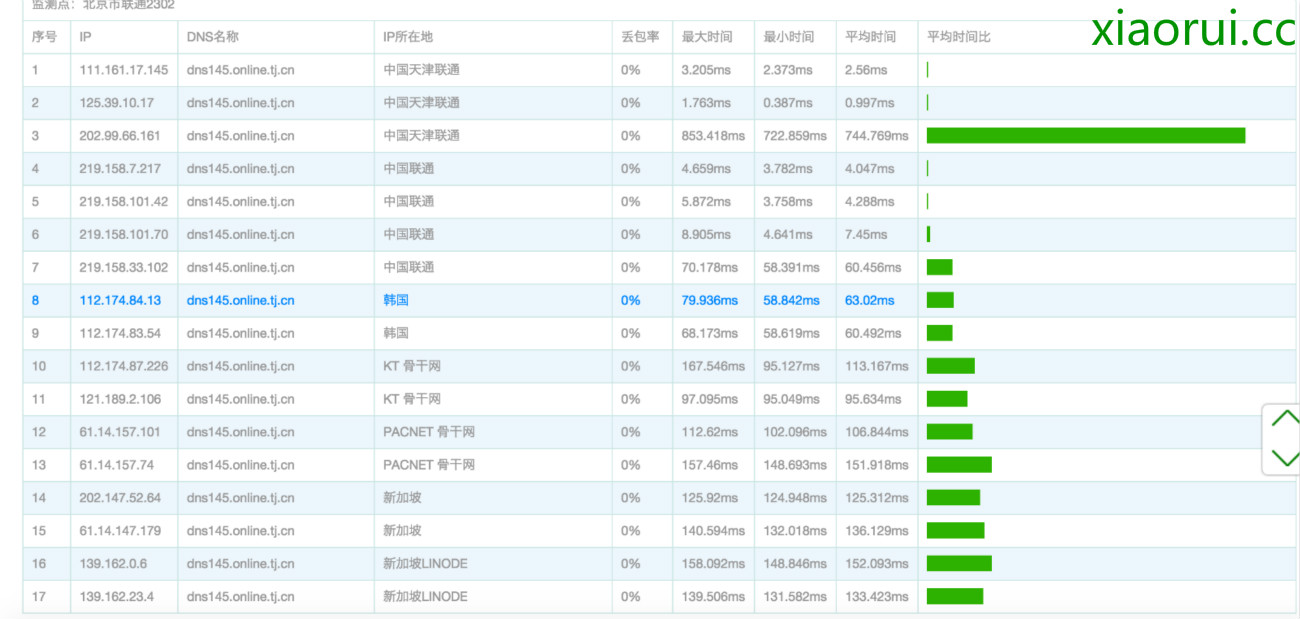Click the scroll down chevron arrow
1300x619 pixels.
pos(1284,458)
